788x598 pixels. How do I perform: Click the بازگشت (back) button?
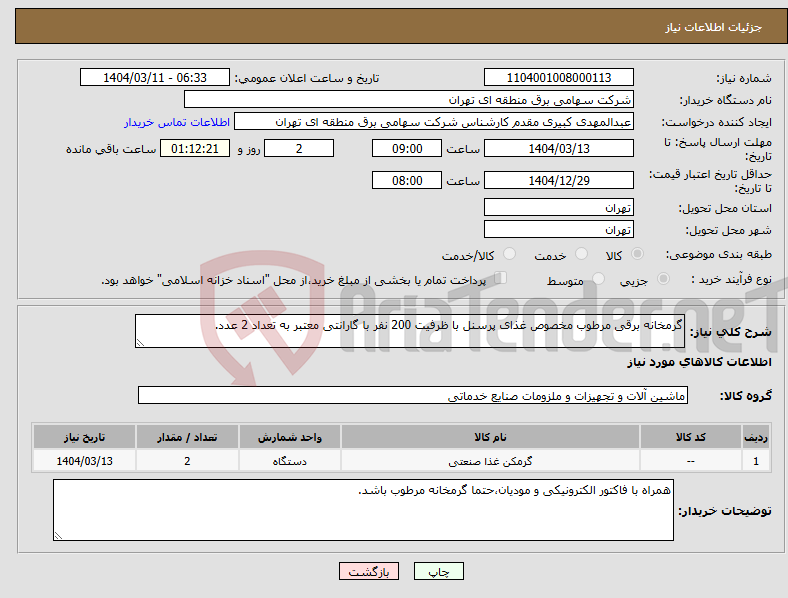[369, 572]
